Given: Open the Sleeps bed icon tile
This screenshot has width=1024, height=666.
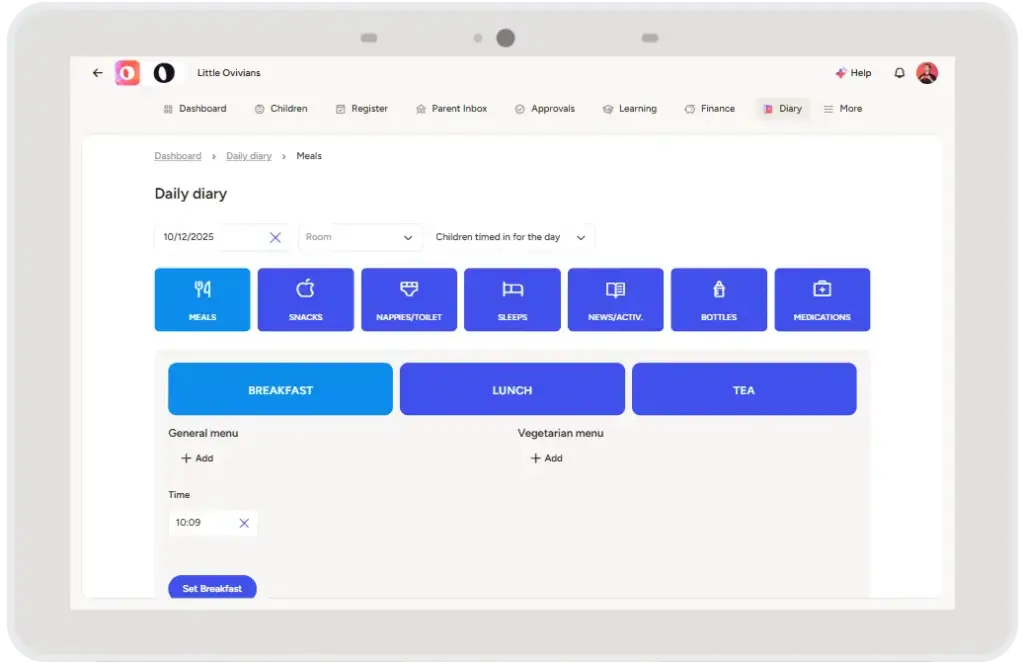Looking at the screenshot, I should pos(512,299).
